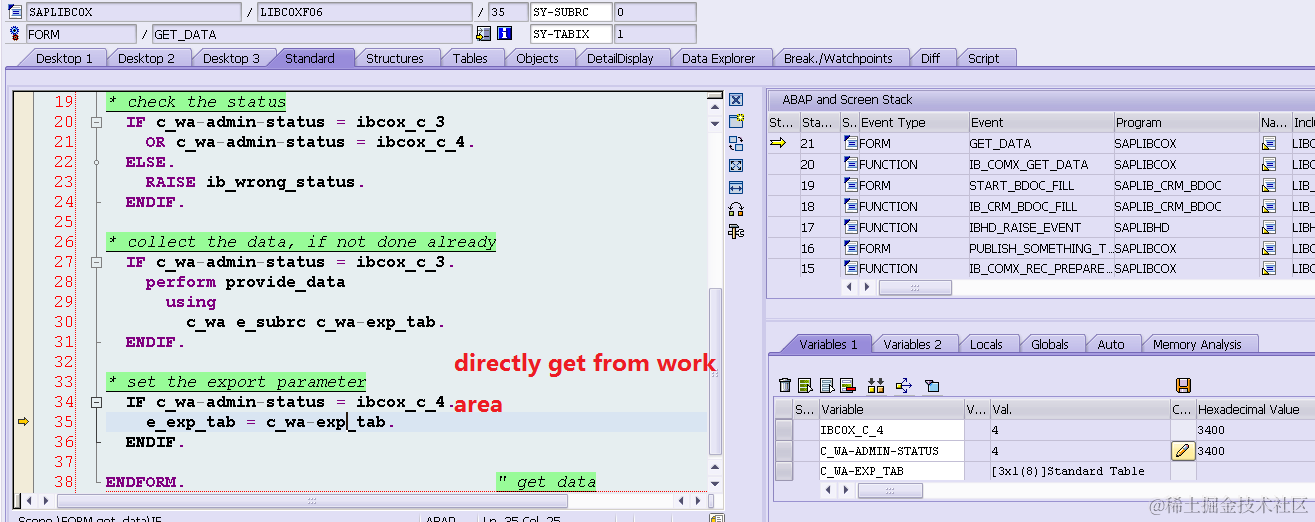Click navigation icon in IB_COMX_GET_DATA stack row
1315x522 pixels.
pyautogui.click(x=1269, y=165)
